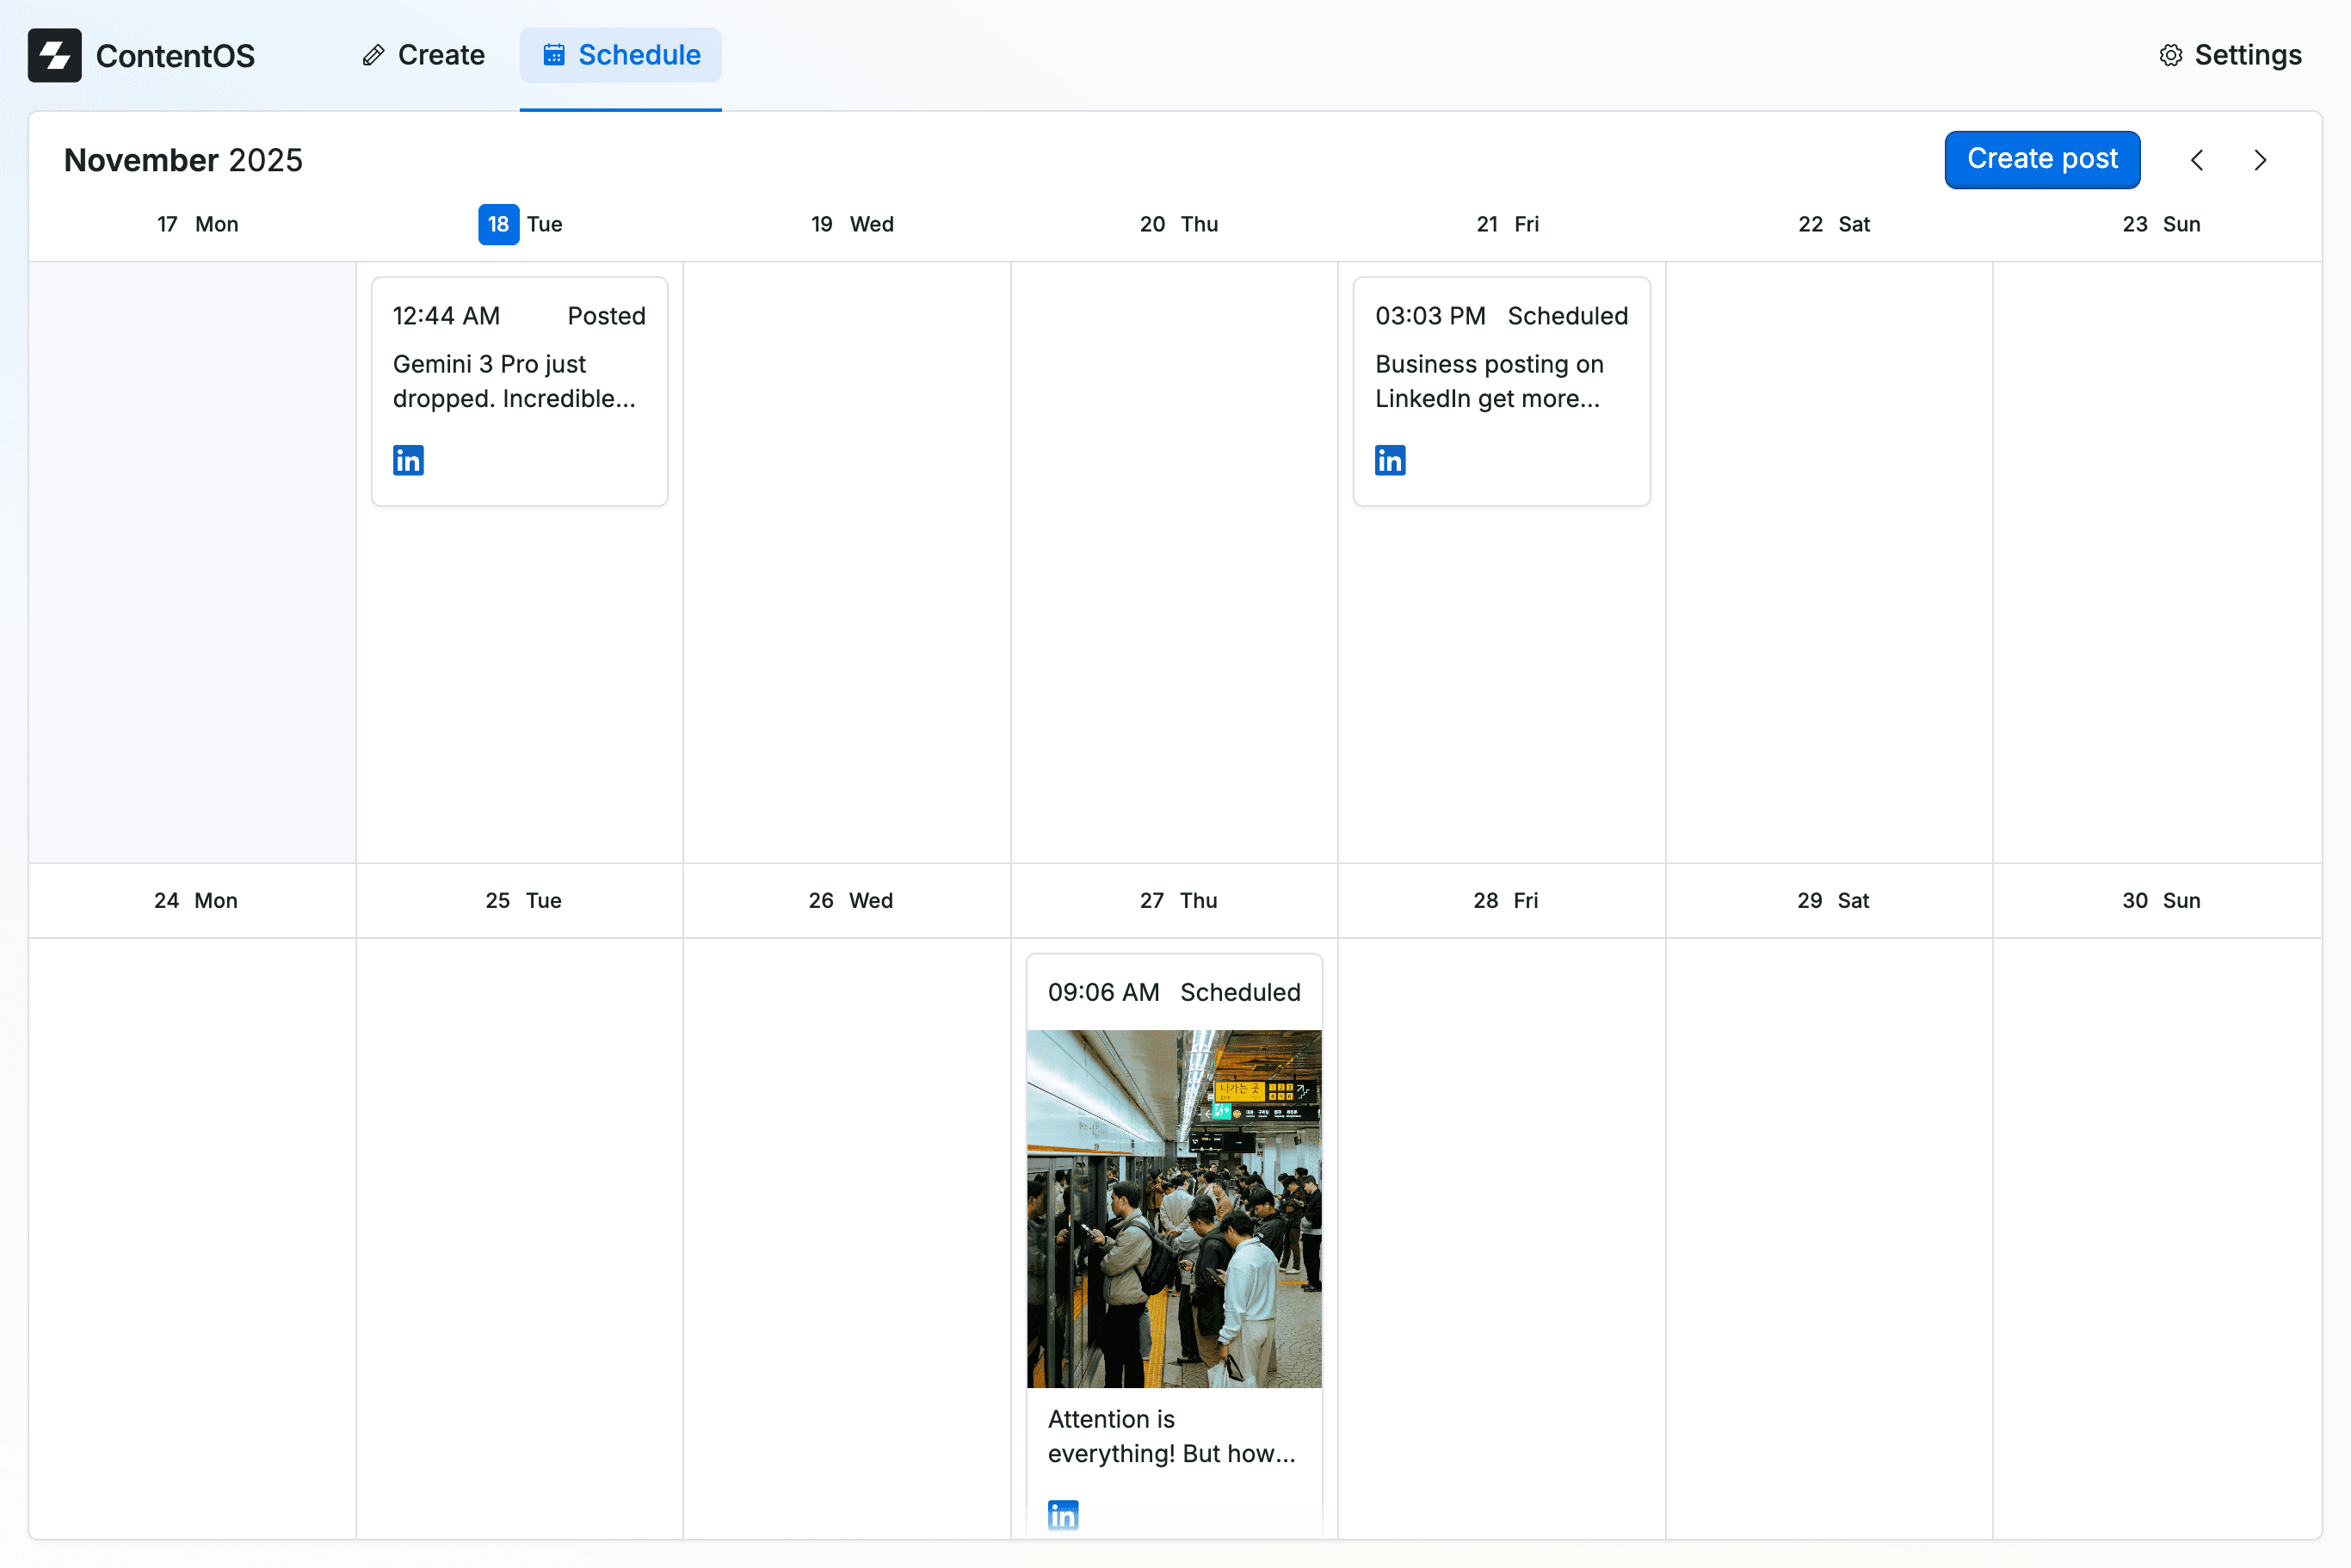
Task: Click the Settings link in the top bar
Action: pos(2248,55)
